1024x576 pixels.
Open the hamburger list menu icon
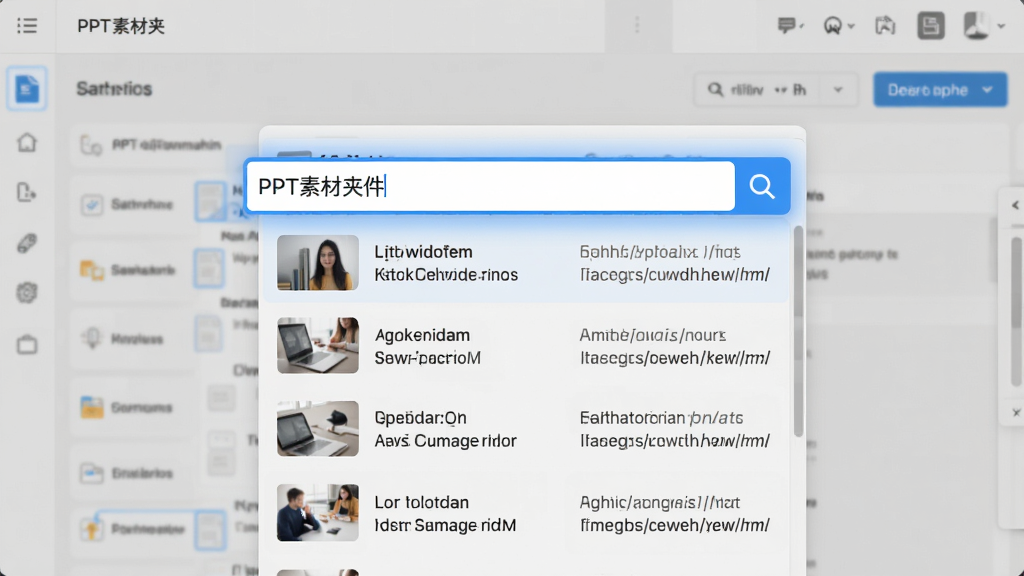(27, 25)
